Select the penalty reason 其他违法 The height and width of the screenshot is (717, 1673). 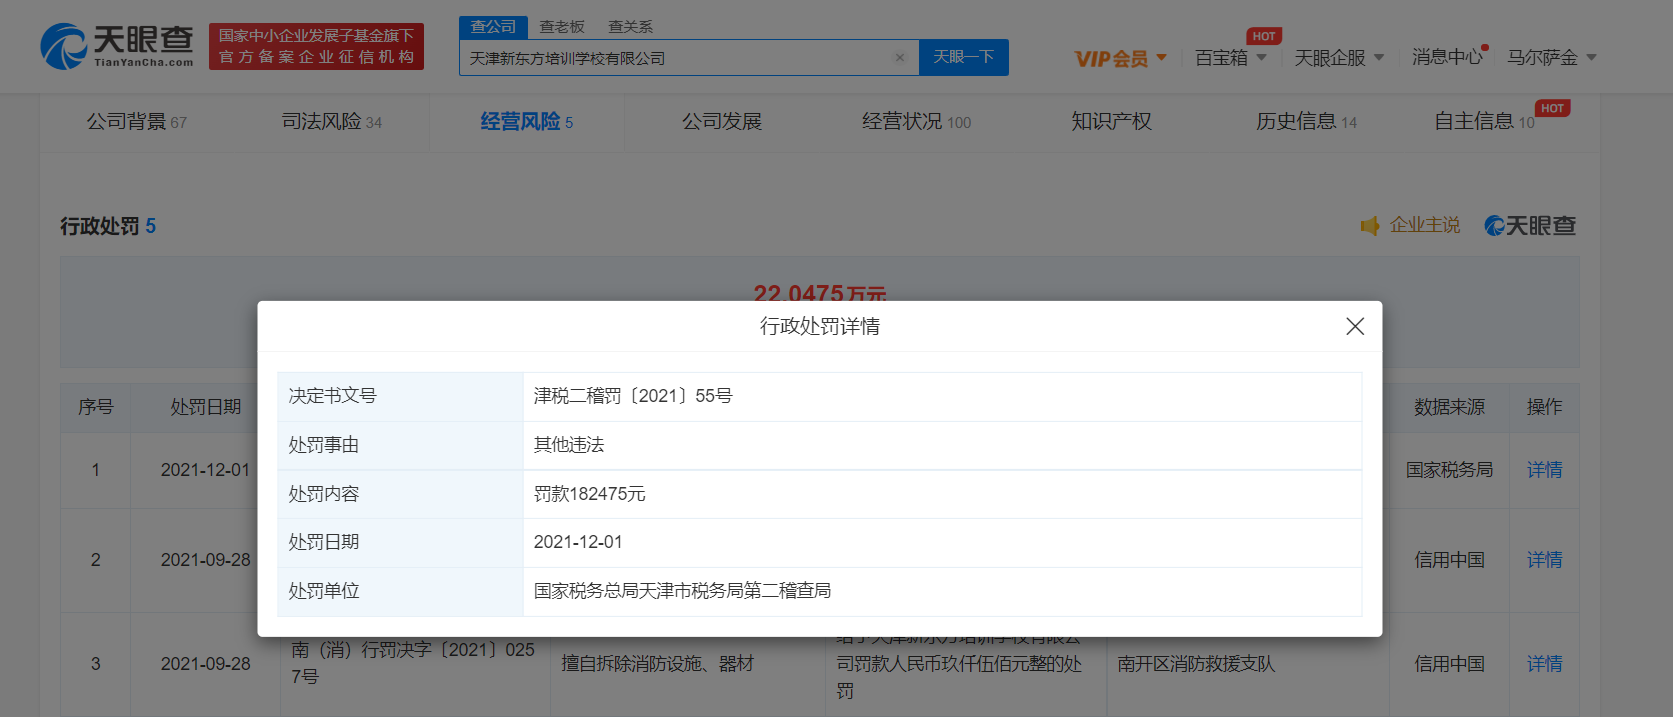(569, 445)
